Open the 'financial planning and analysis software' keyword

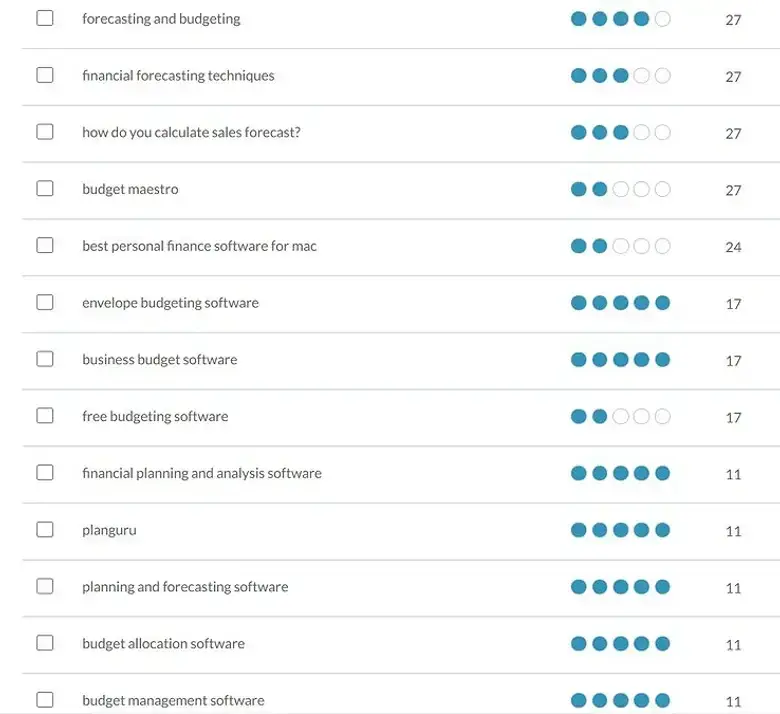tap(201, 473)
